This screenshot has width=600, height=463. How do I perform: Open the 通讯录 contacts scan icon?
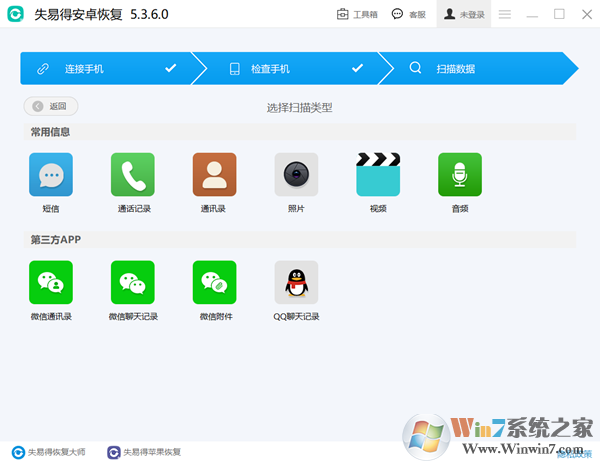(x=215, y=174)
